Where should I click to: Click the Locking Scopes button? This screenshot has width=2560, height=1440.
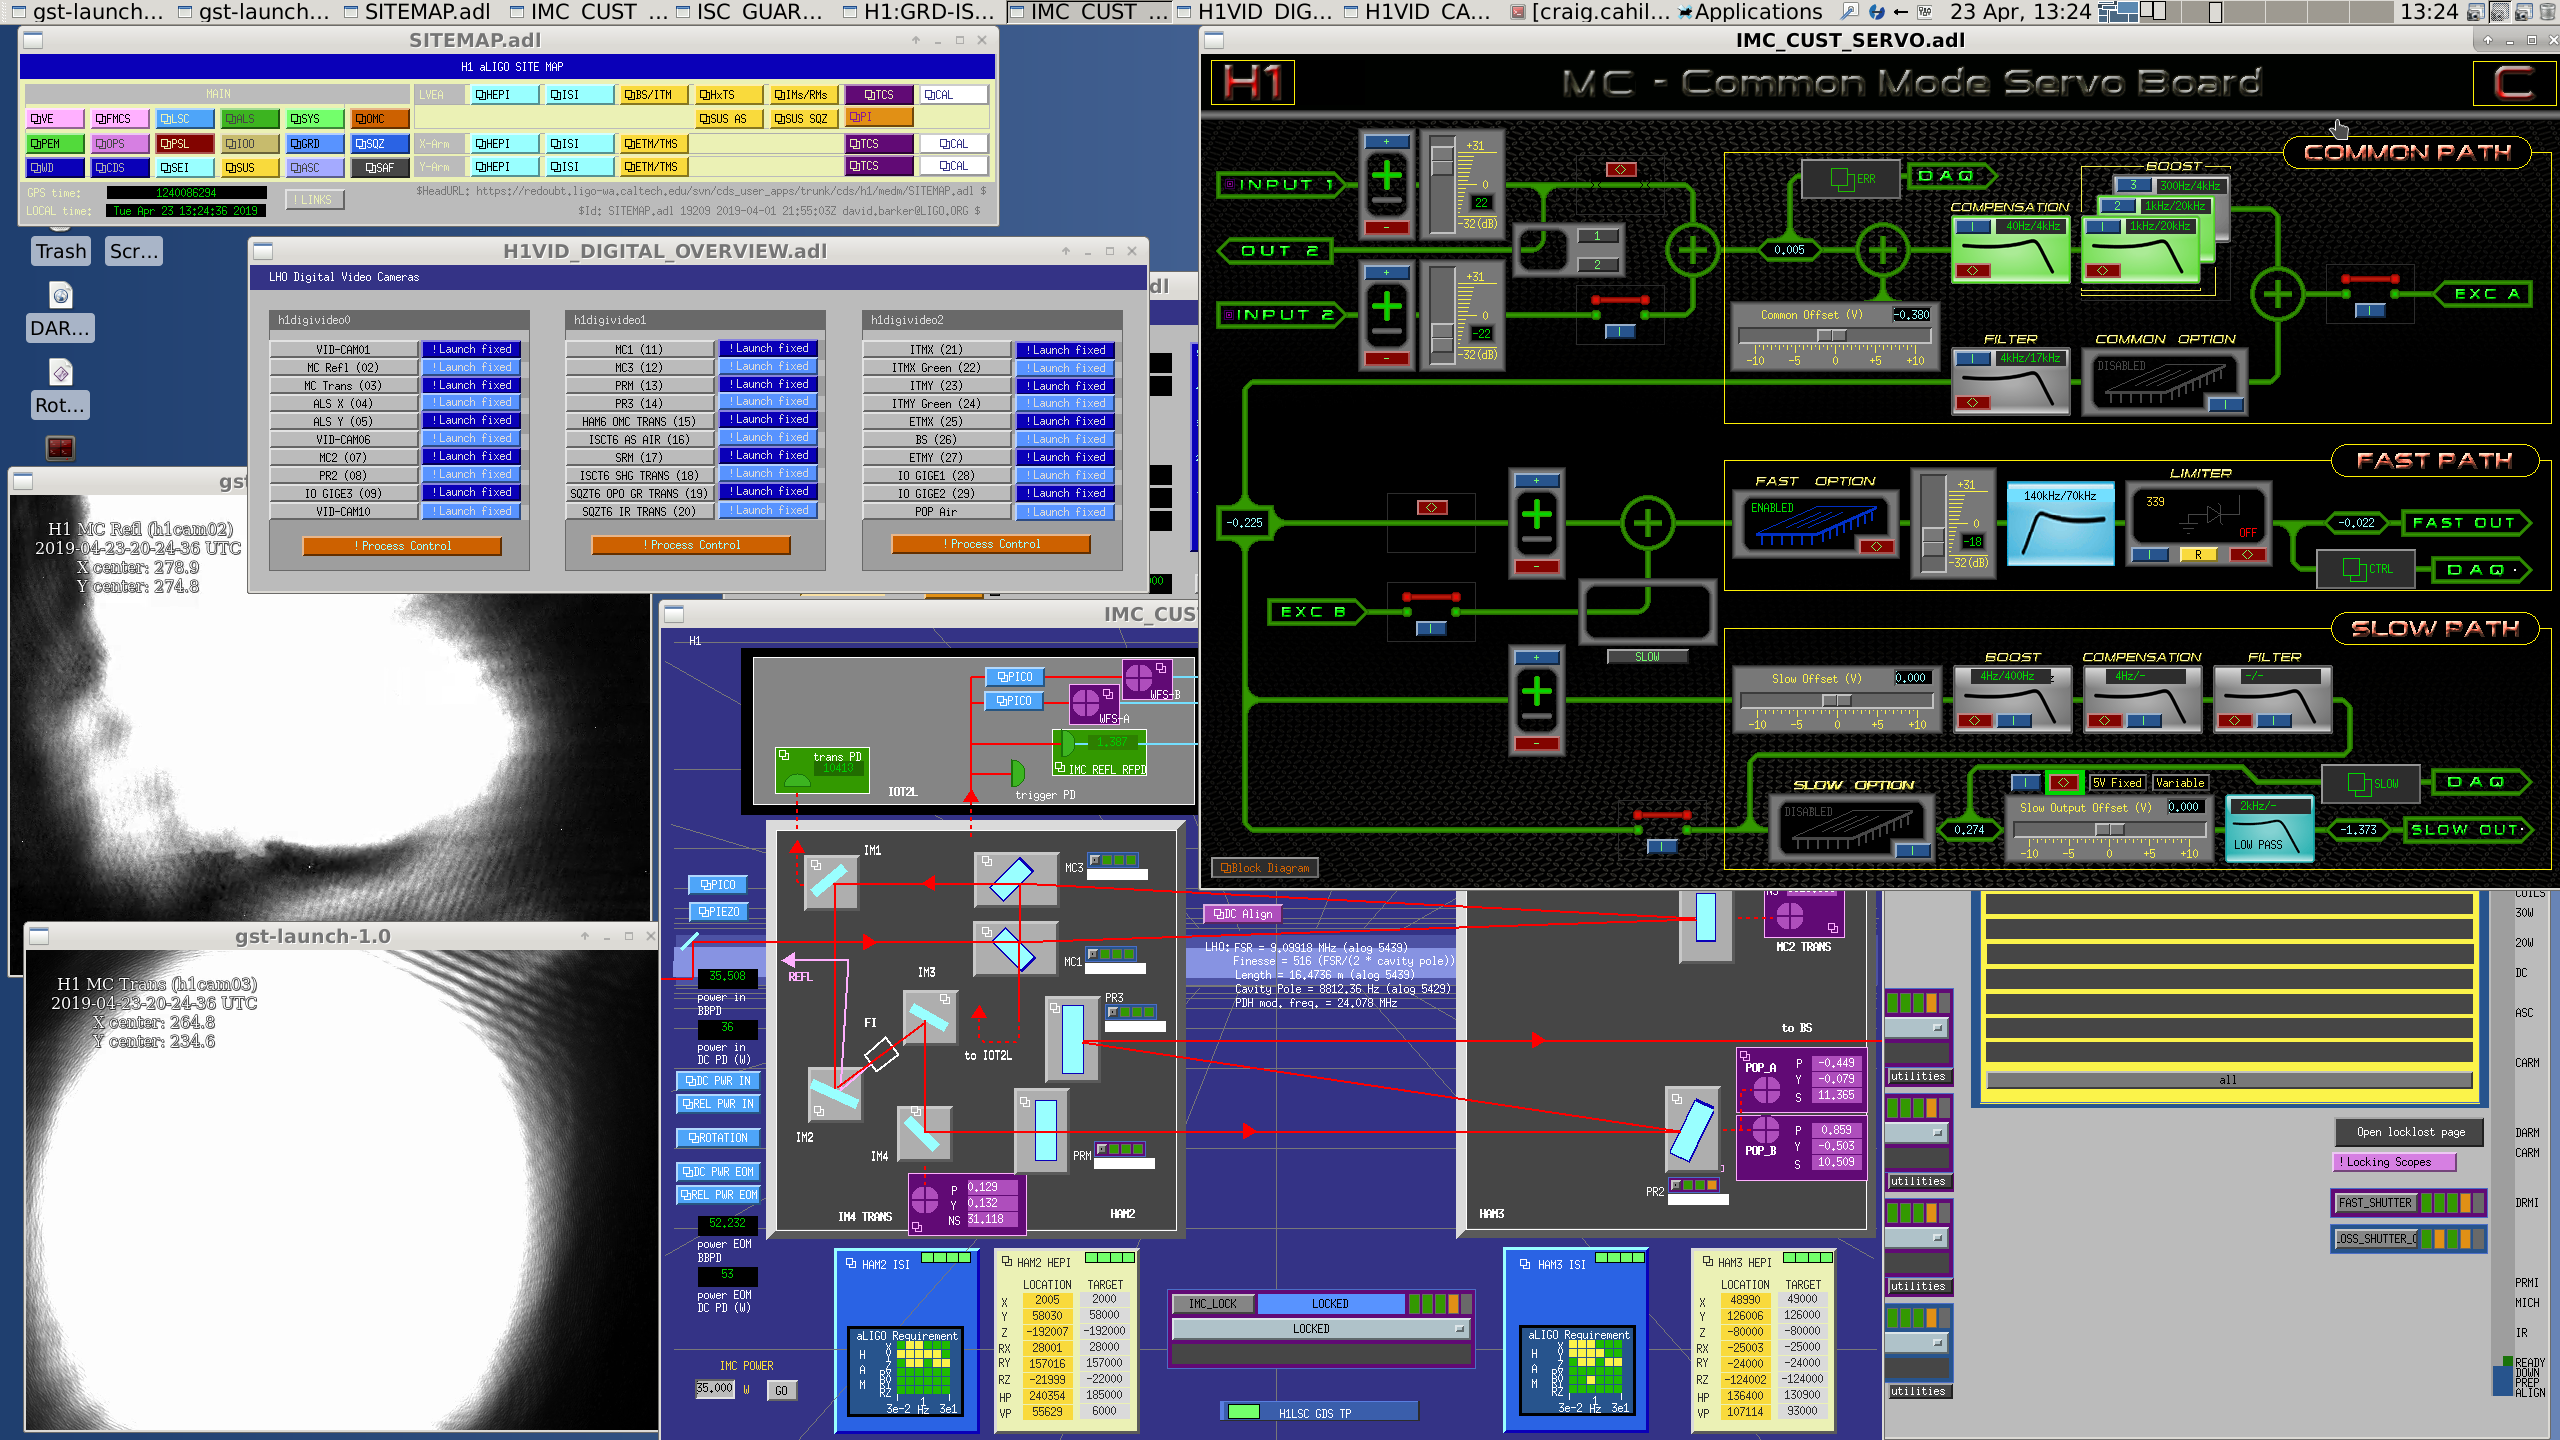click(2393, 1162)
